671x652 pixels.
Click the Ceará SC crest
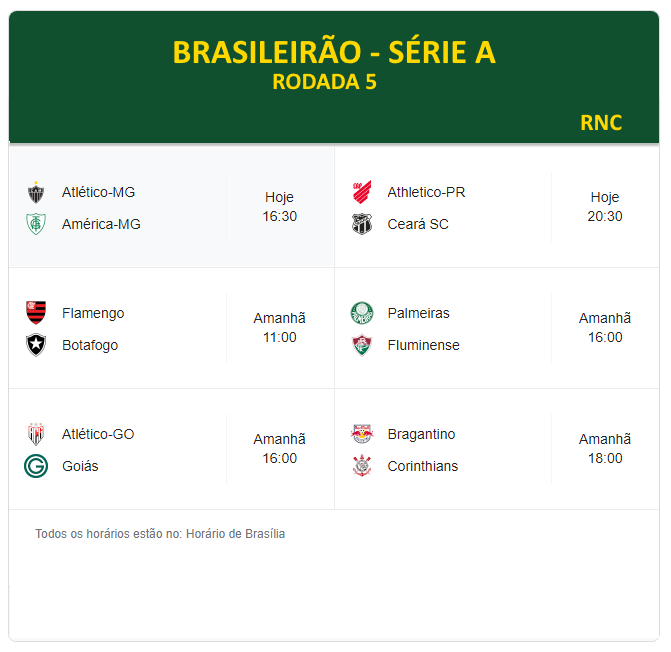click(x=362, y=224)
